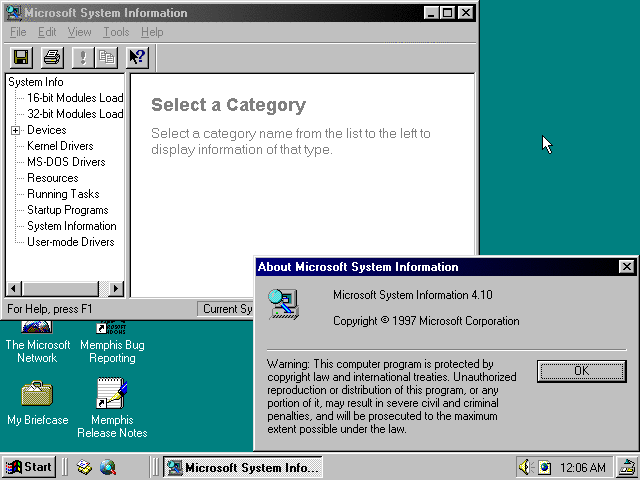Image resolution: width=640 pixels, height=480 pixels.
Task: Maximize the Microsoft System Information window
Action: (x=447, y=13)
